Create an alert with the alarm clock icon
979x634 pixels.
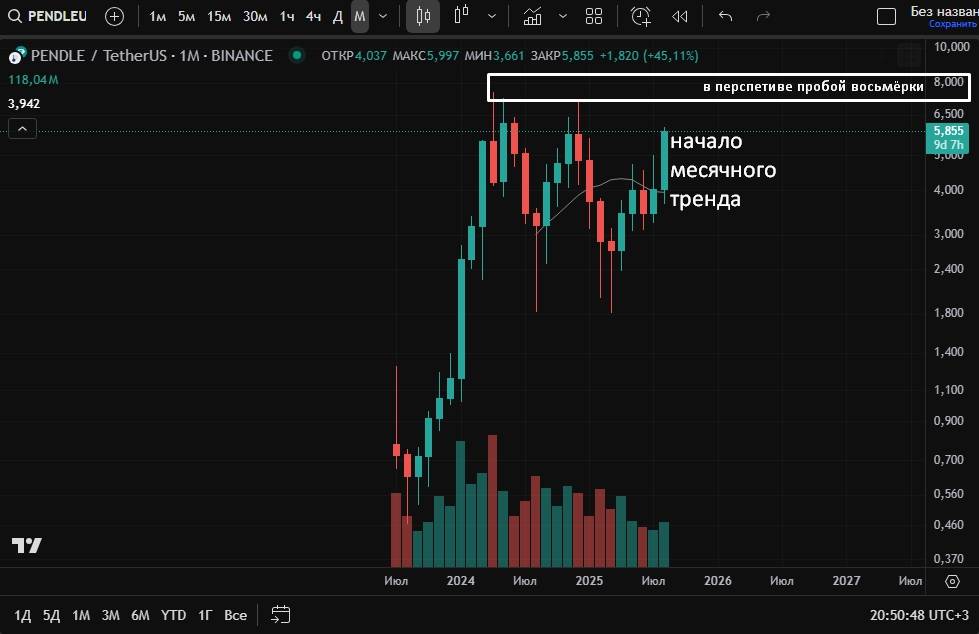coord(641,16)
